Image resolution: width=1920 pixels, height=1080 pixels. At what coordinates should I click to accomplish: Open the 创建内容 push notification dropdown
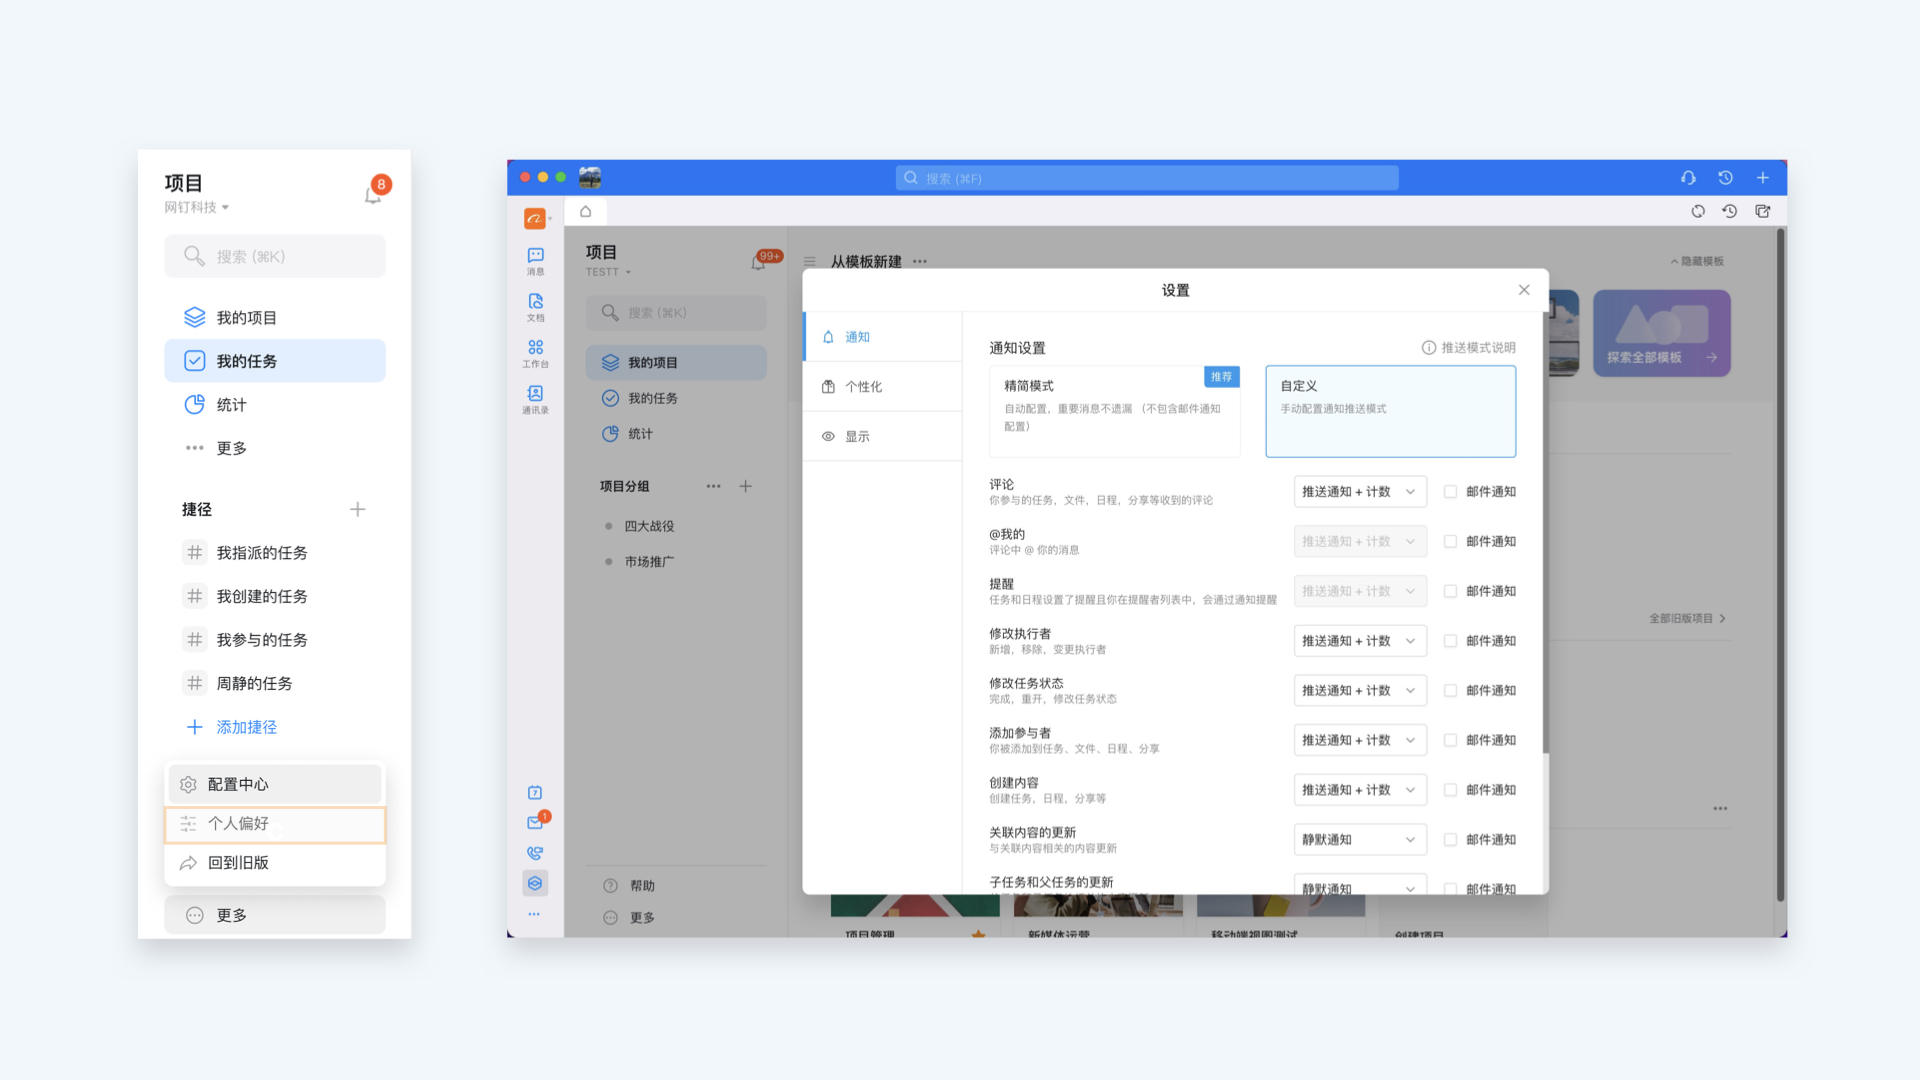tap(1360, 790)
